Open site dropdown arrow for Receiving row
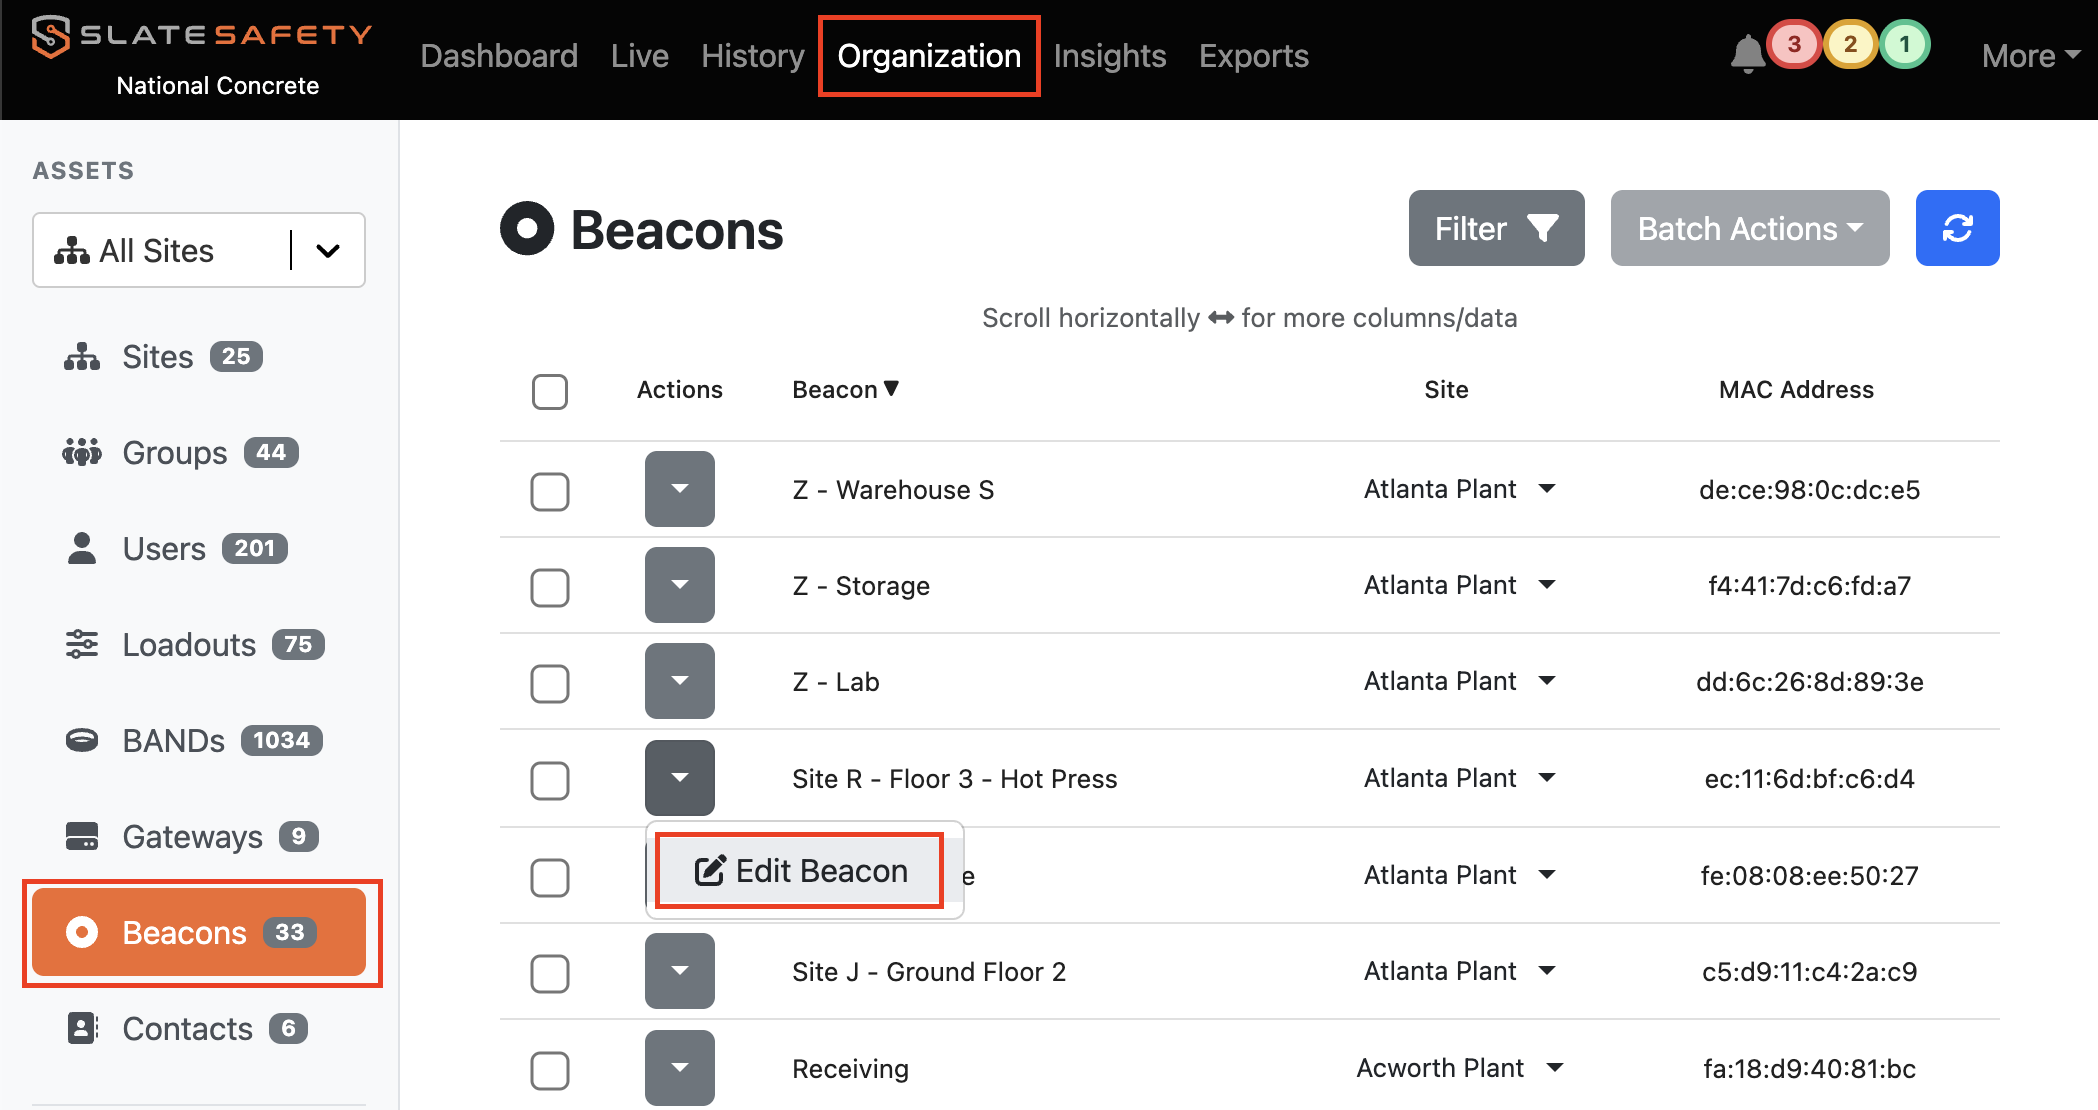This screenshot has height=1110, width=2098. pyautogui.click(x=1555, y=1067)
